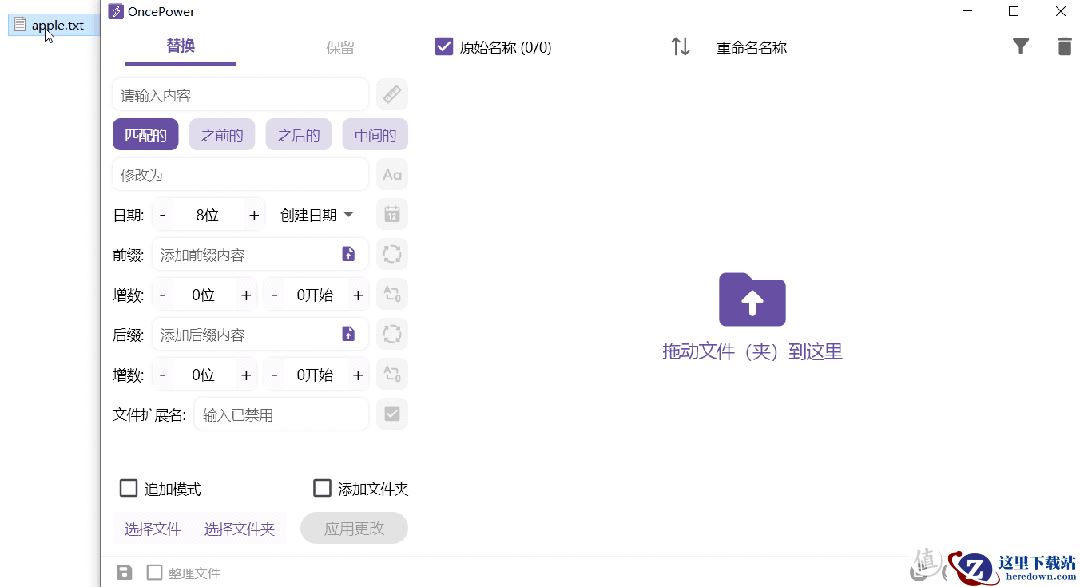The image size is (1080, 587).
Task: Toggle the 整理文件 checkbox
Action: point(155,573)
